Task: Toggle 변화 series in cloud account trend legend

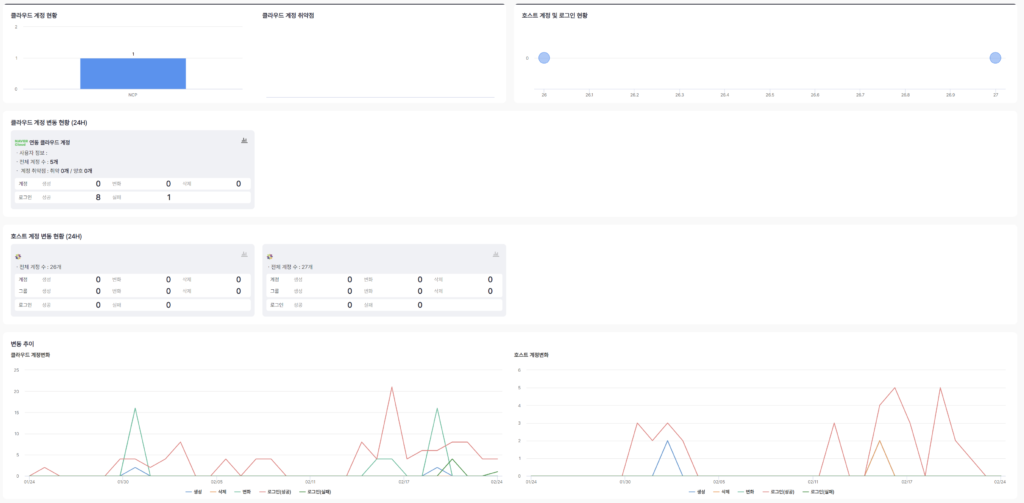Action: (x=243, y=492)
